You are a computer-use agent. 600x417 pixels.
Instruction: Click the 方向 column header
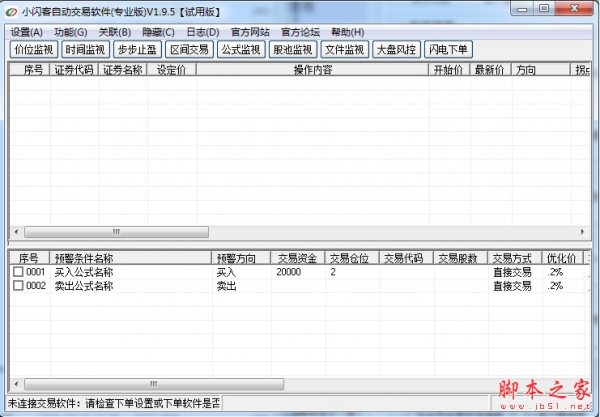(541, 70)
